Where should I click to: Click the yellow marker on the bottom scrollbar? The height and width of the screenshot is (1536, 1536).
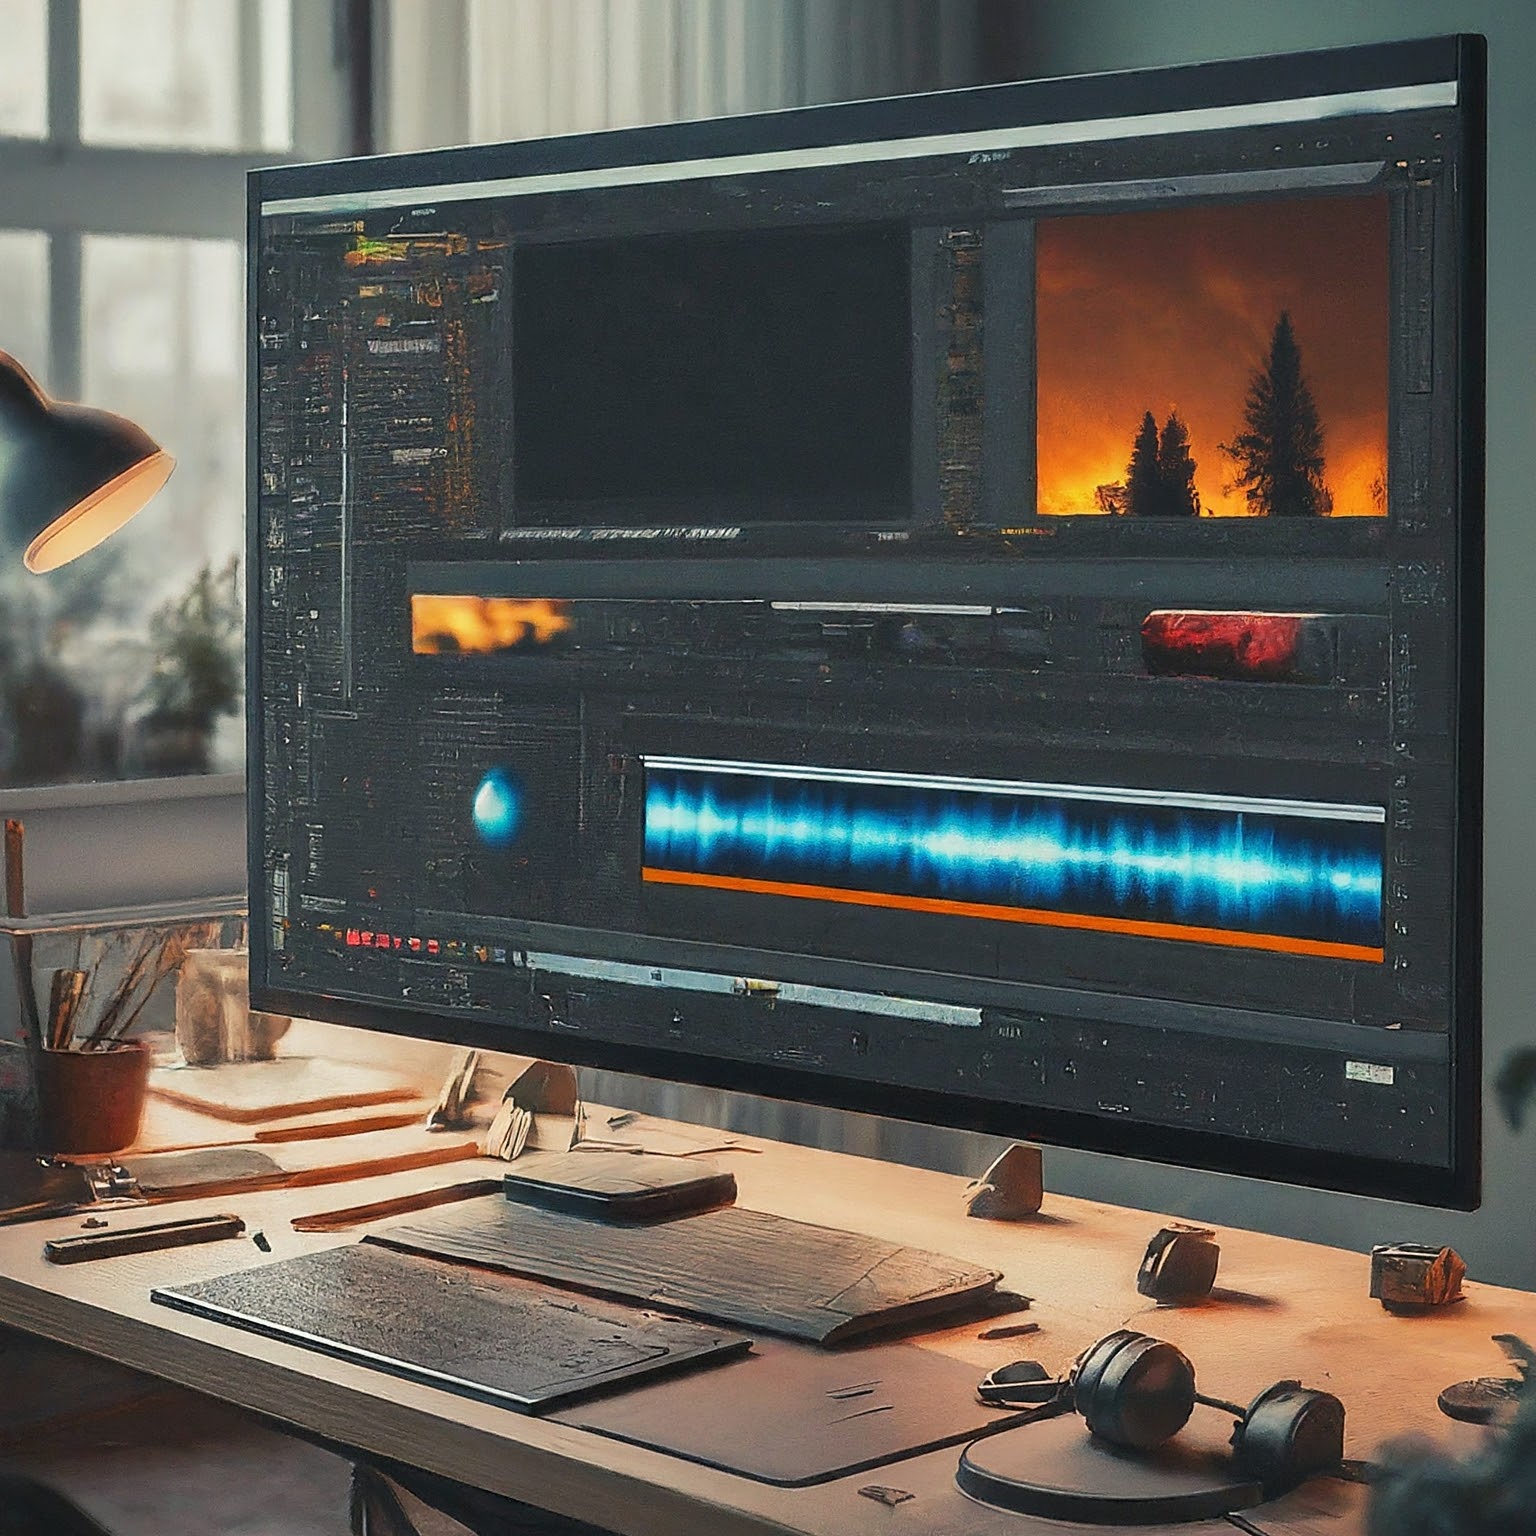(757, 985)
